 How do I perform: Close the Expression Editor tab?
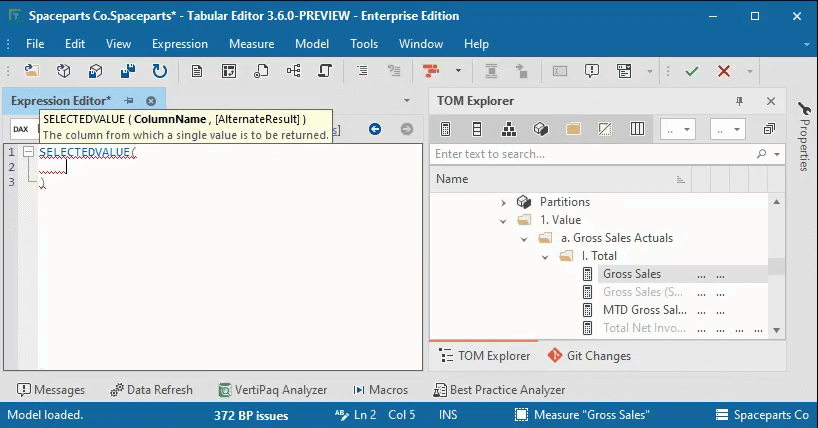click(x=151, y=101)
